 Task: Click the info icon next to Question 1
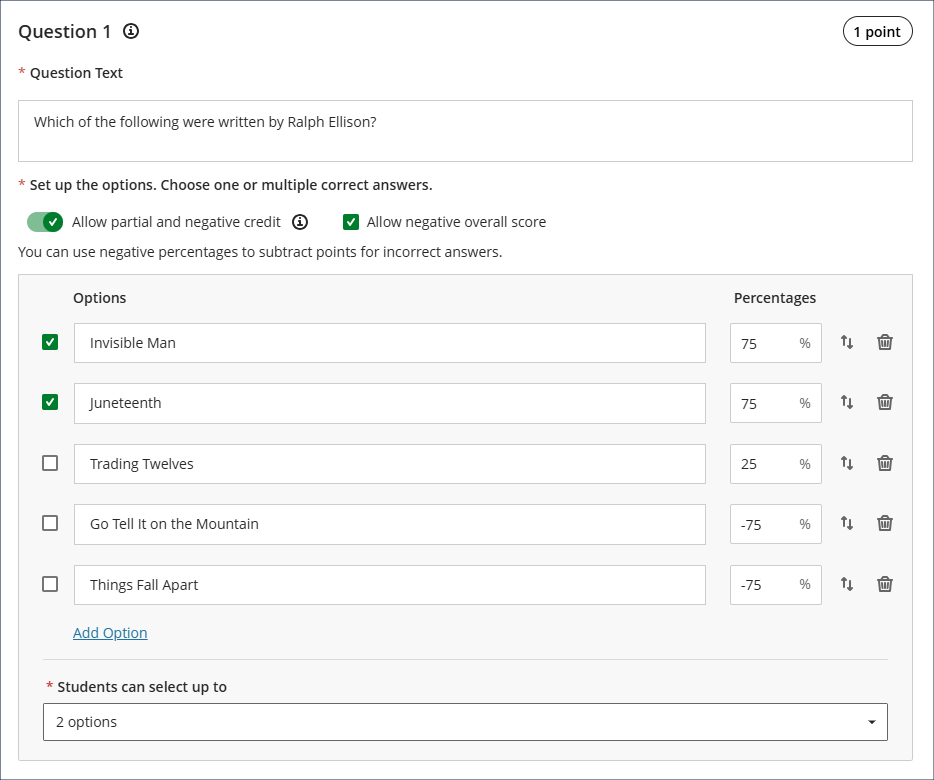[131, 32]
